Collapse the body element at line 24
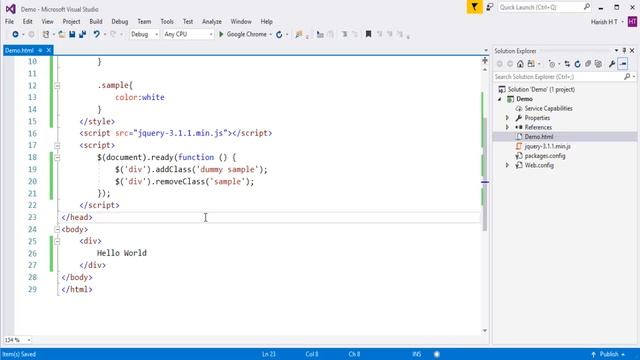 [x=57, y=229]
